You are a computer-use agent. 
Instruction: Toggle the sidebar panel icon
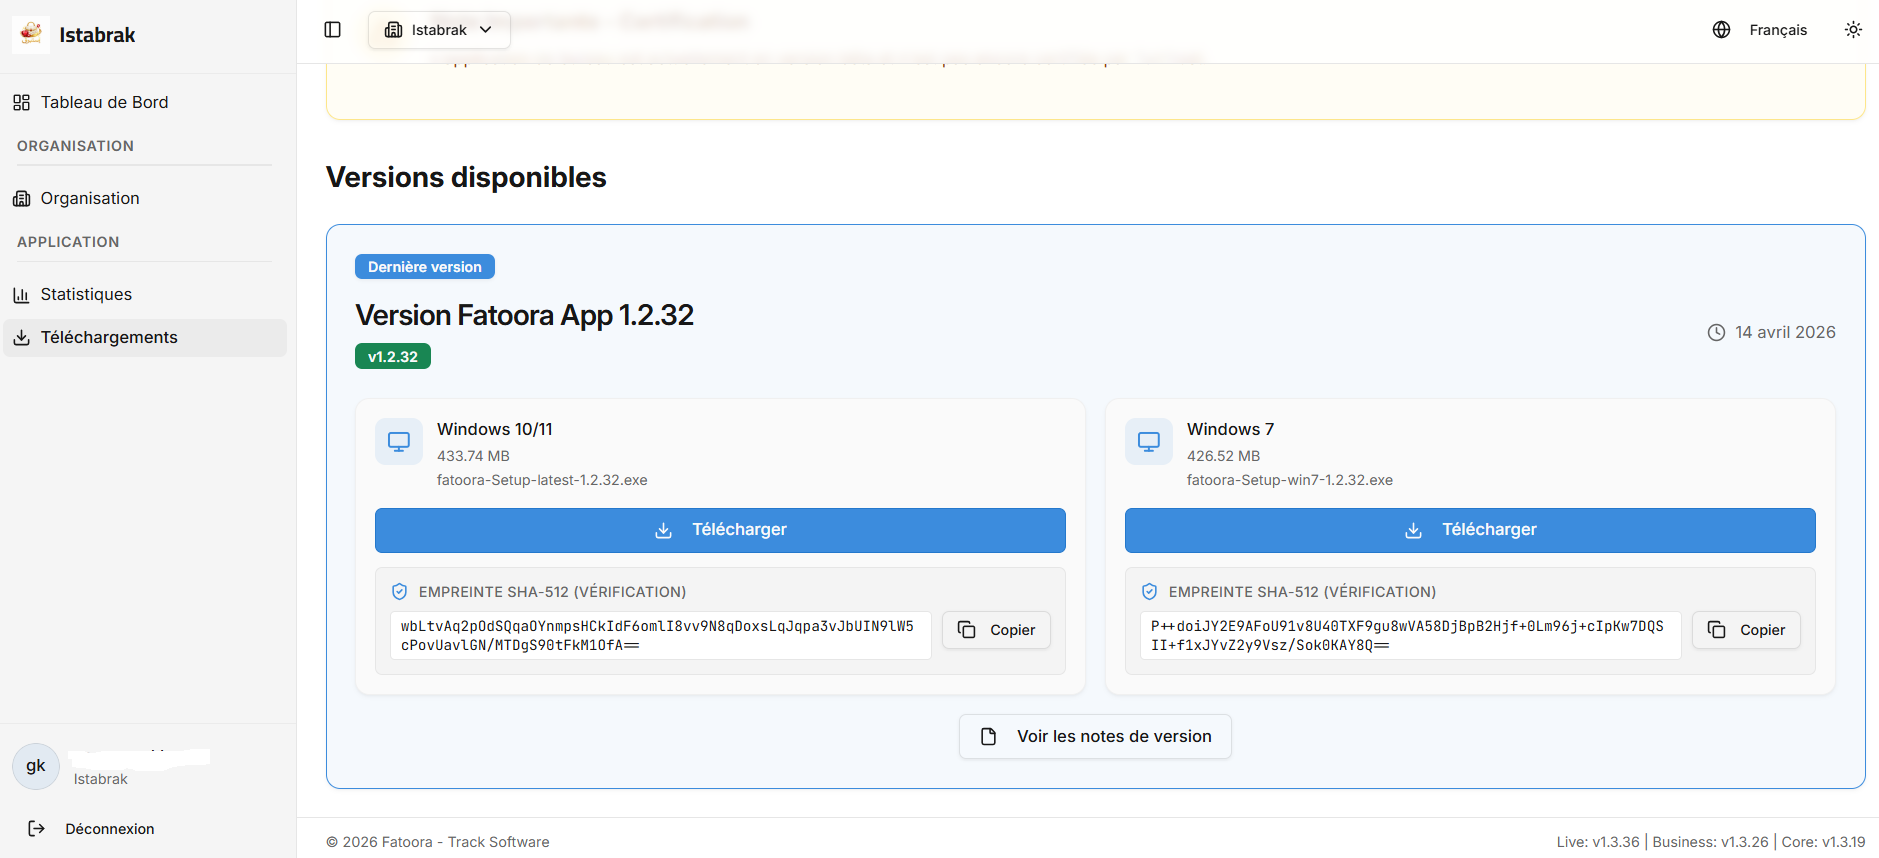(x=333, y=30)
